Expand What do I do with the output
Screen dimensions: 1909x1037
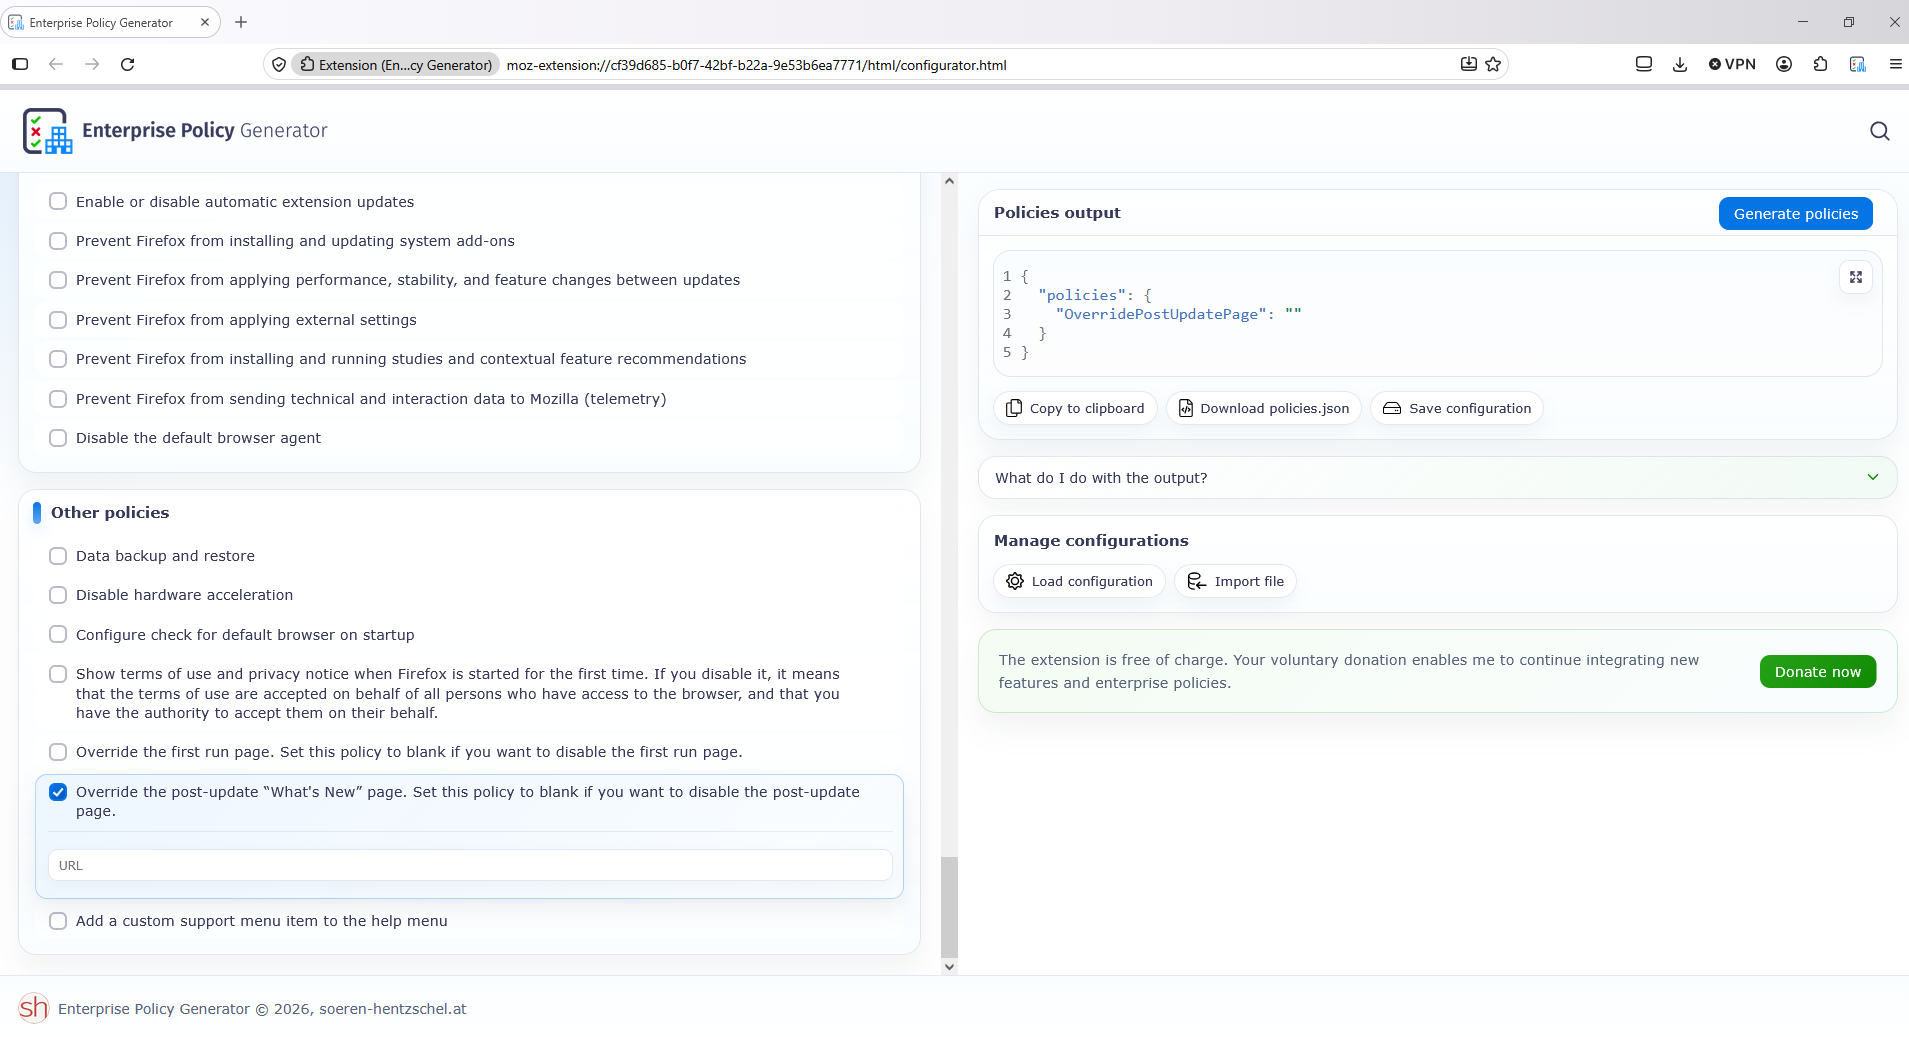[x=1437, y=478]
